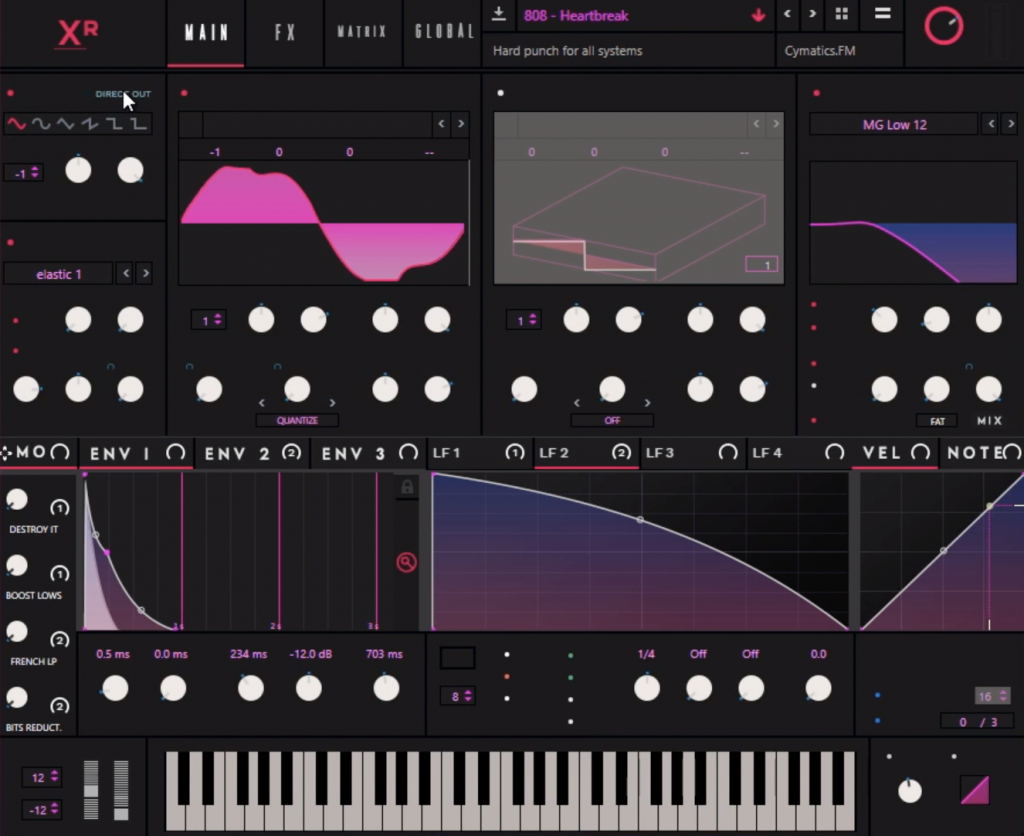Image resolution: width=1024 pixels, height=836 pixels.
Task: Open the 808 - Heartbreak preset dropdown
Action: pos(630,16)
